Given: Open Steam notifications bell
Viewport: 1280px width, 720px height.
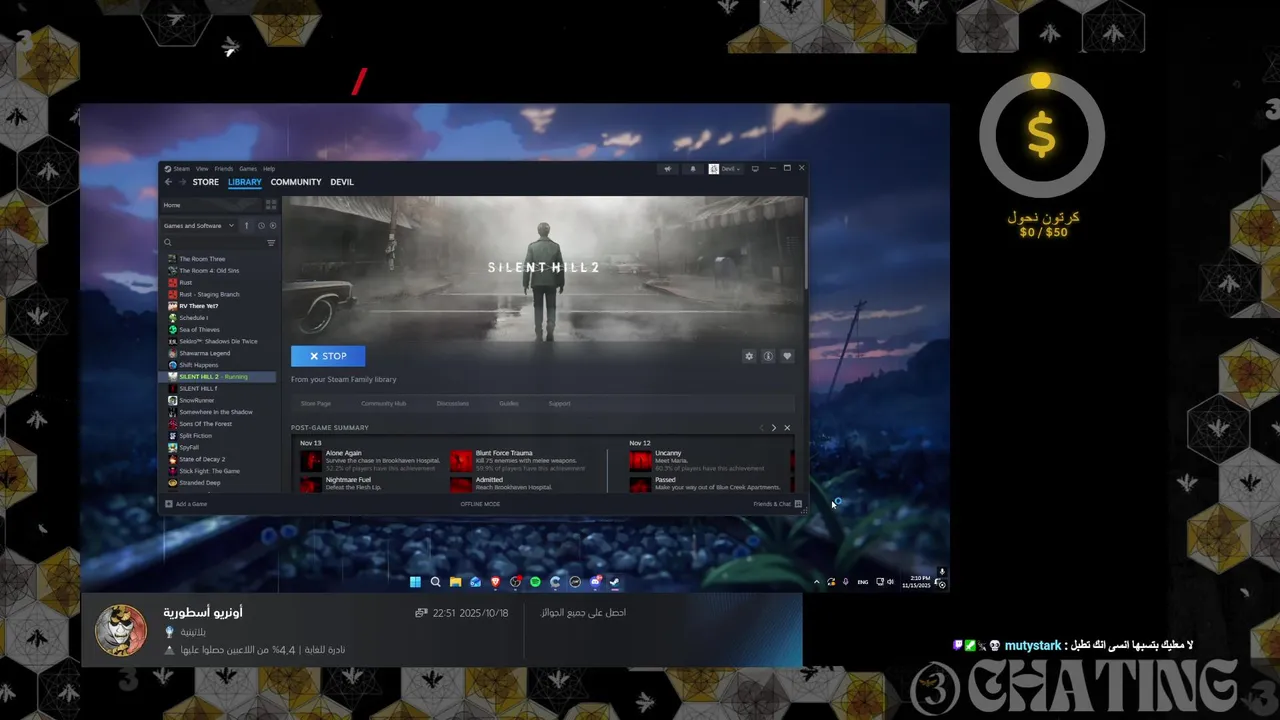Looking at the screenshot, I should coord(693,169).
